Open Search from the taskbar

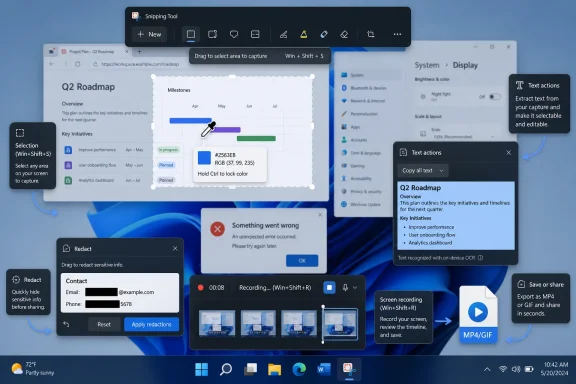click(x=226, y=369)
